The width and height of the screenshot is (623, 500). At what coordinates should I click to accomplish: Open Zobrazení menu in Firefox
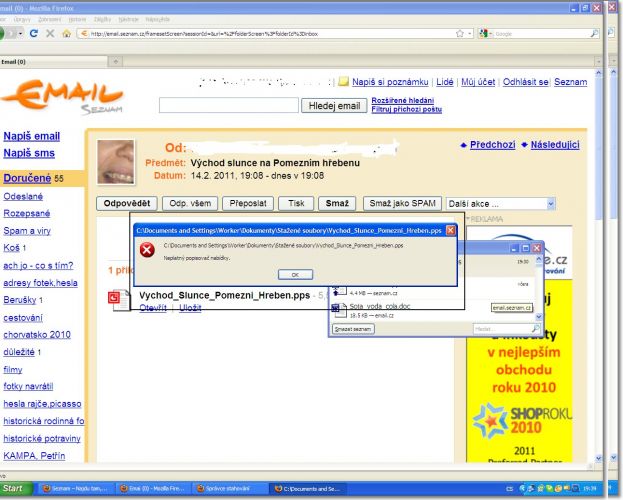tap(50, 19)
